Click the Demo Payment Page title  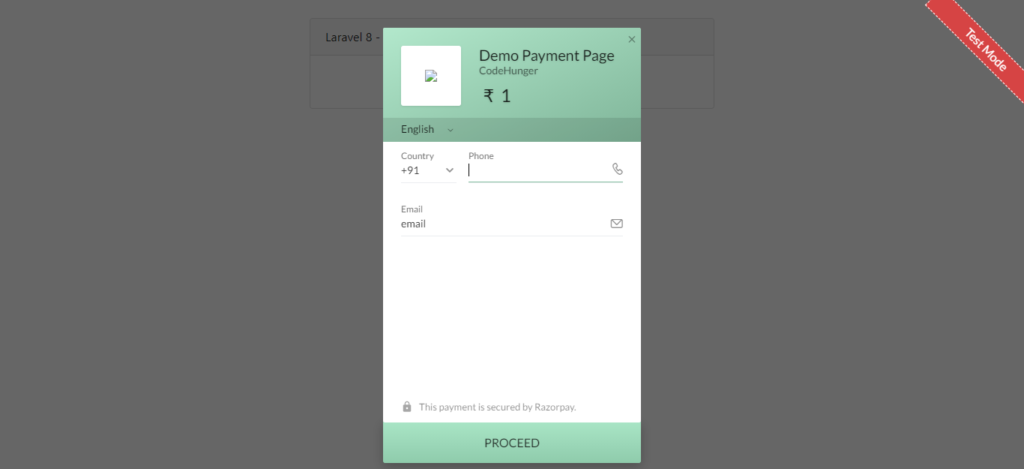[x=547, y=56]
